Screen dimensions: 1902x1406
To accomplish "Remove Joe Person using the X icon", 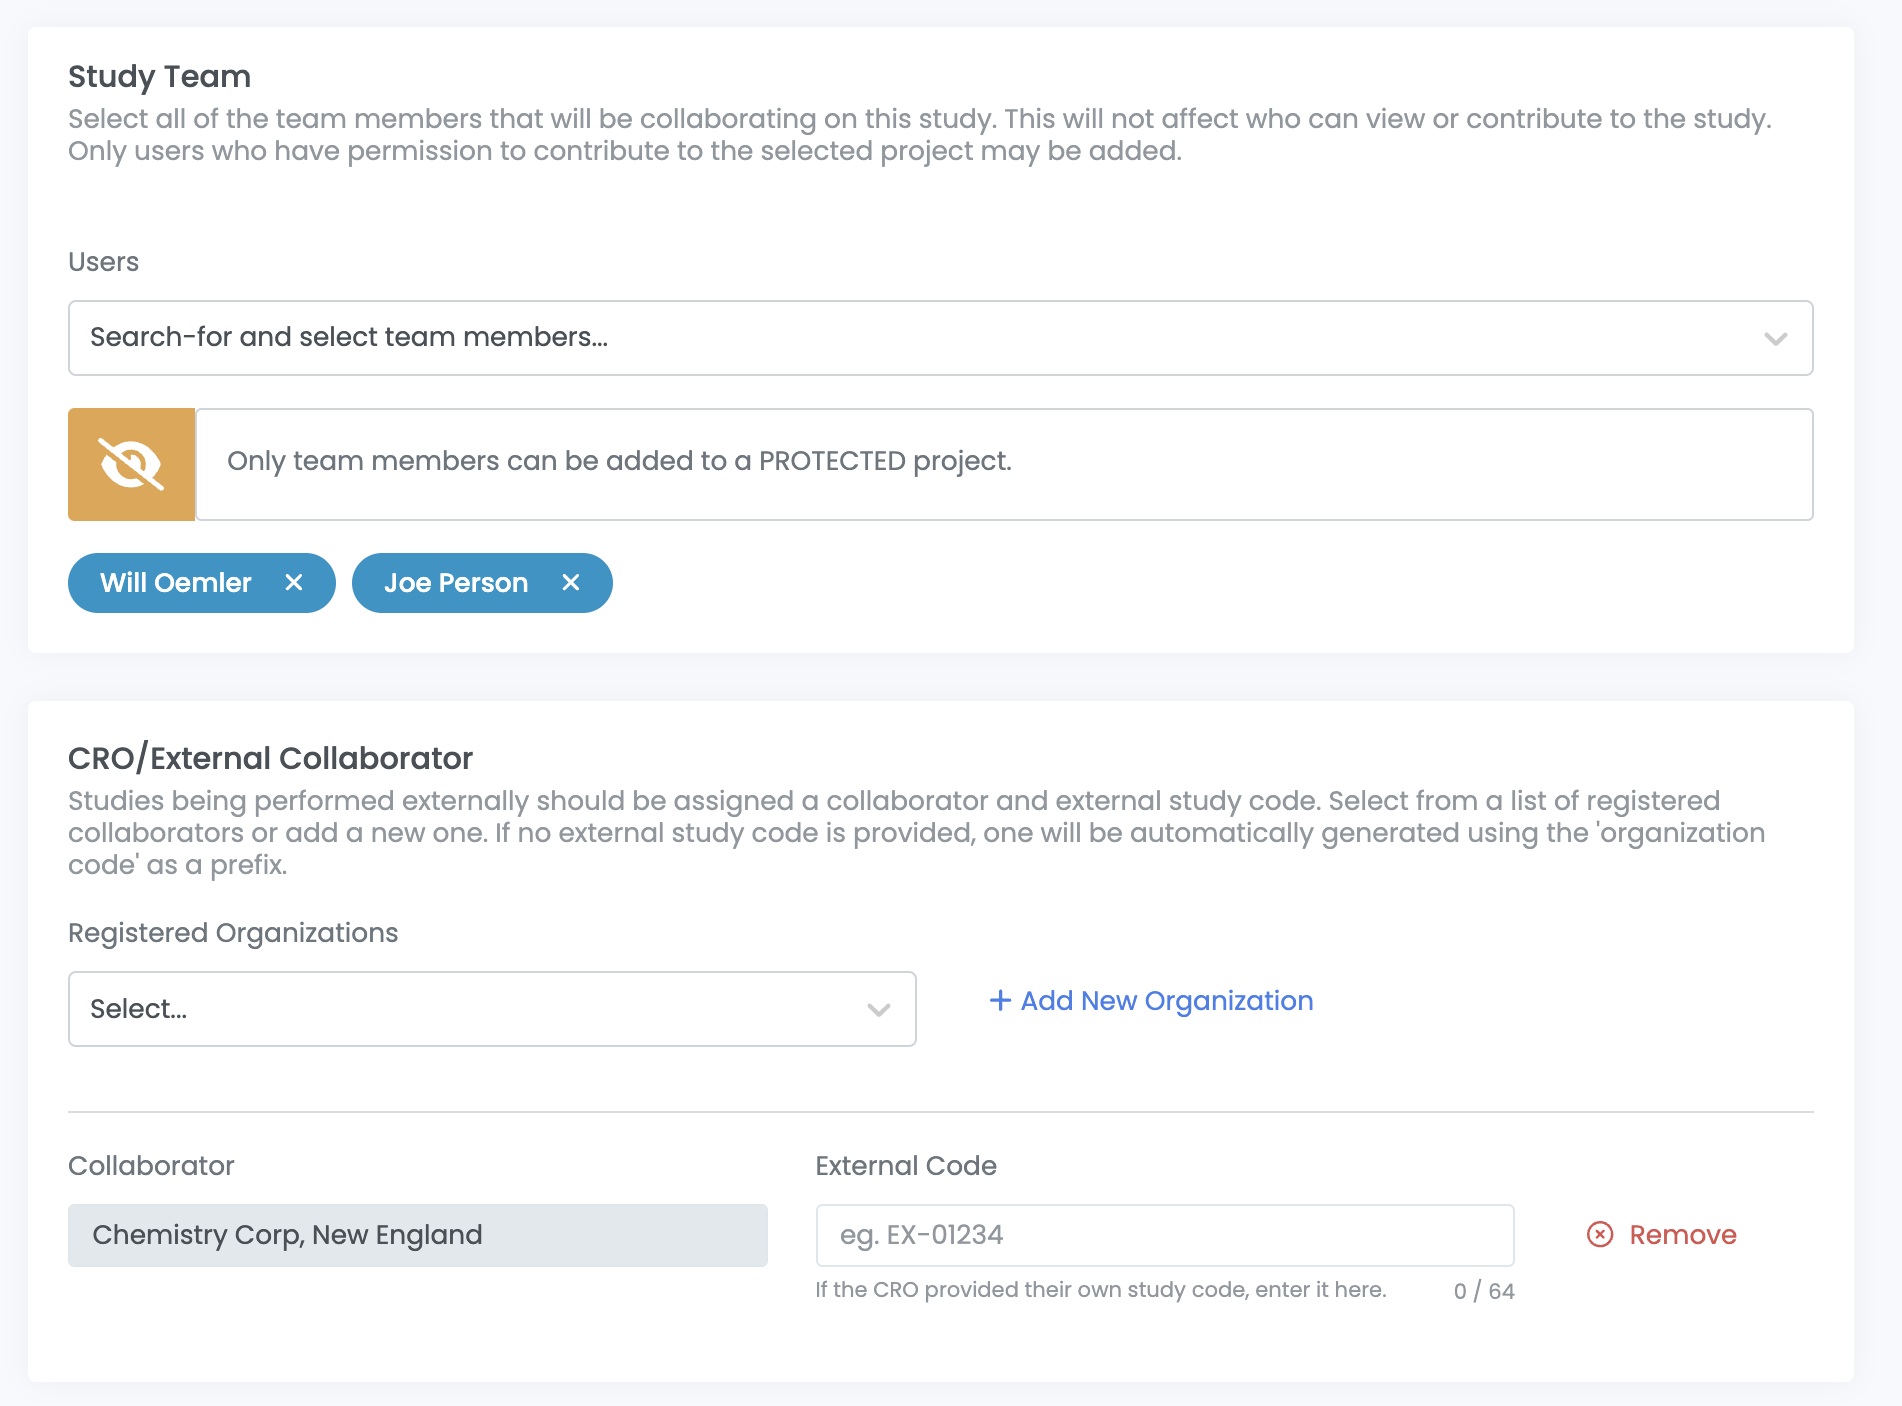I will (571, 582).
